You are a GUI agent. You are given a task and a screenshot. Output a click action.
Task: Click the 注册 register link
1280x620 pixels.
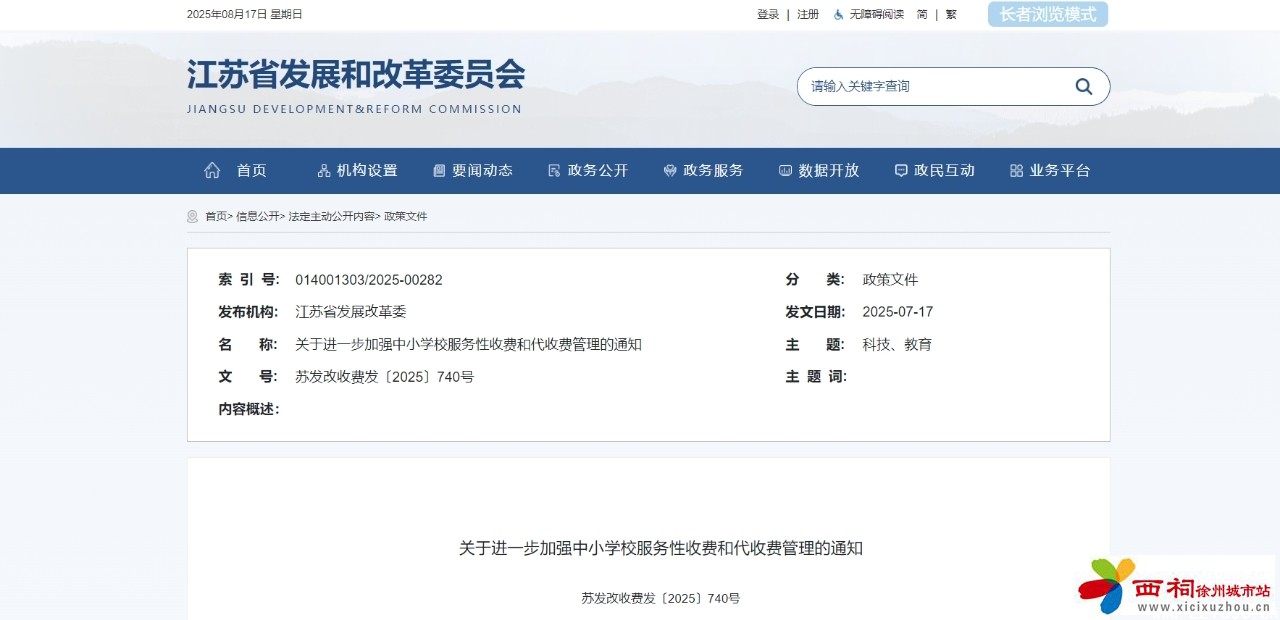(806, 14)
